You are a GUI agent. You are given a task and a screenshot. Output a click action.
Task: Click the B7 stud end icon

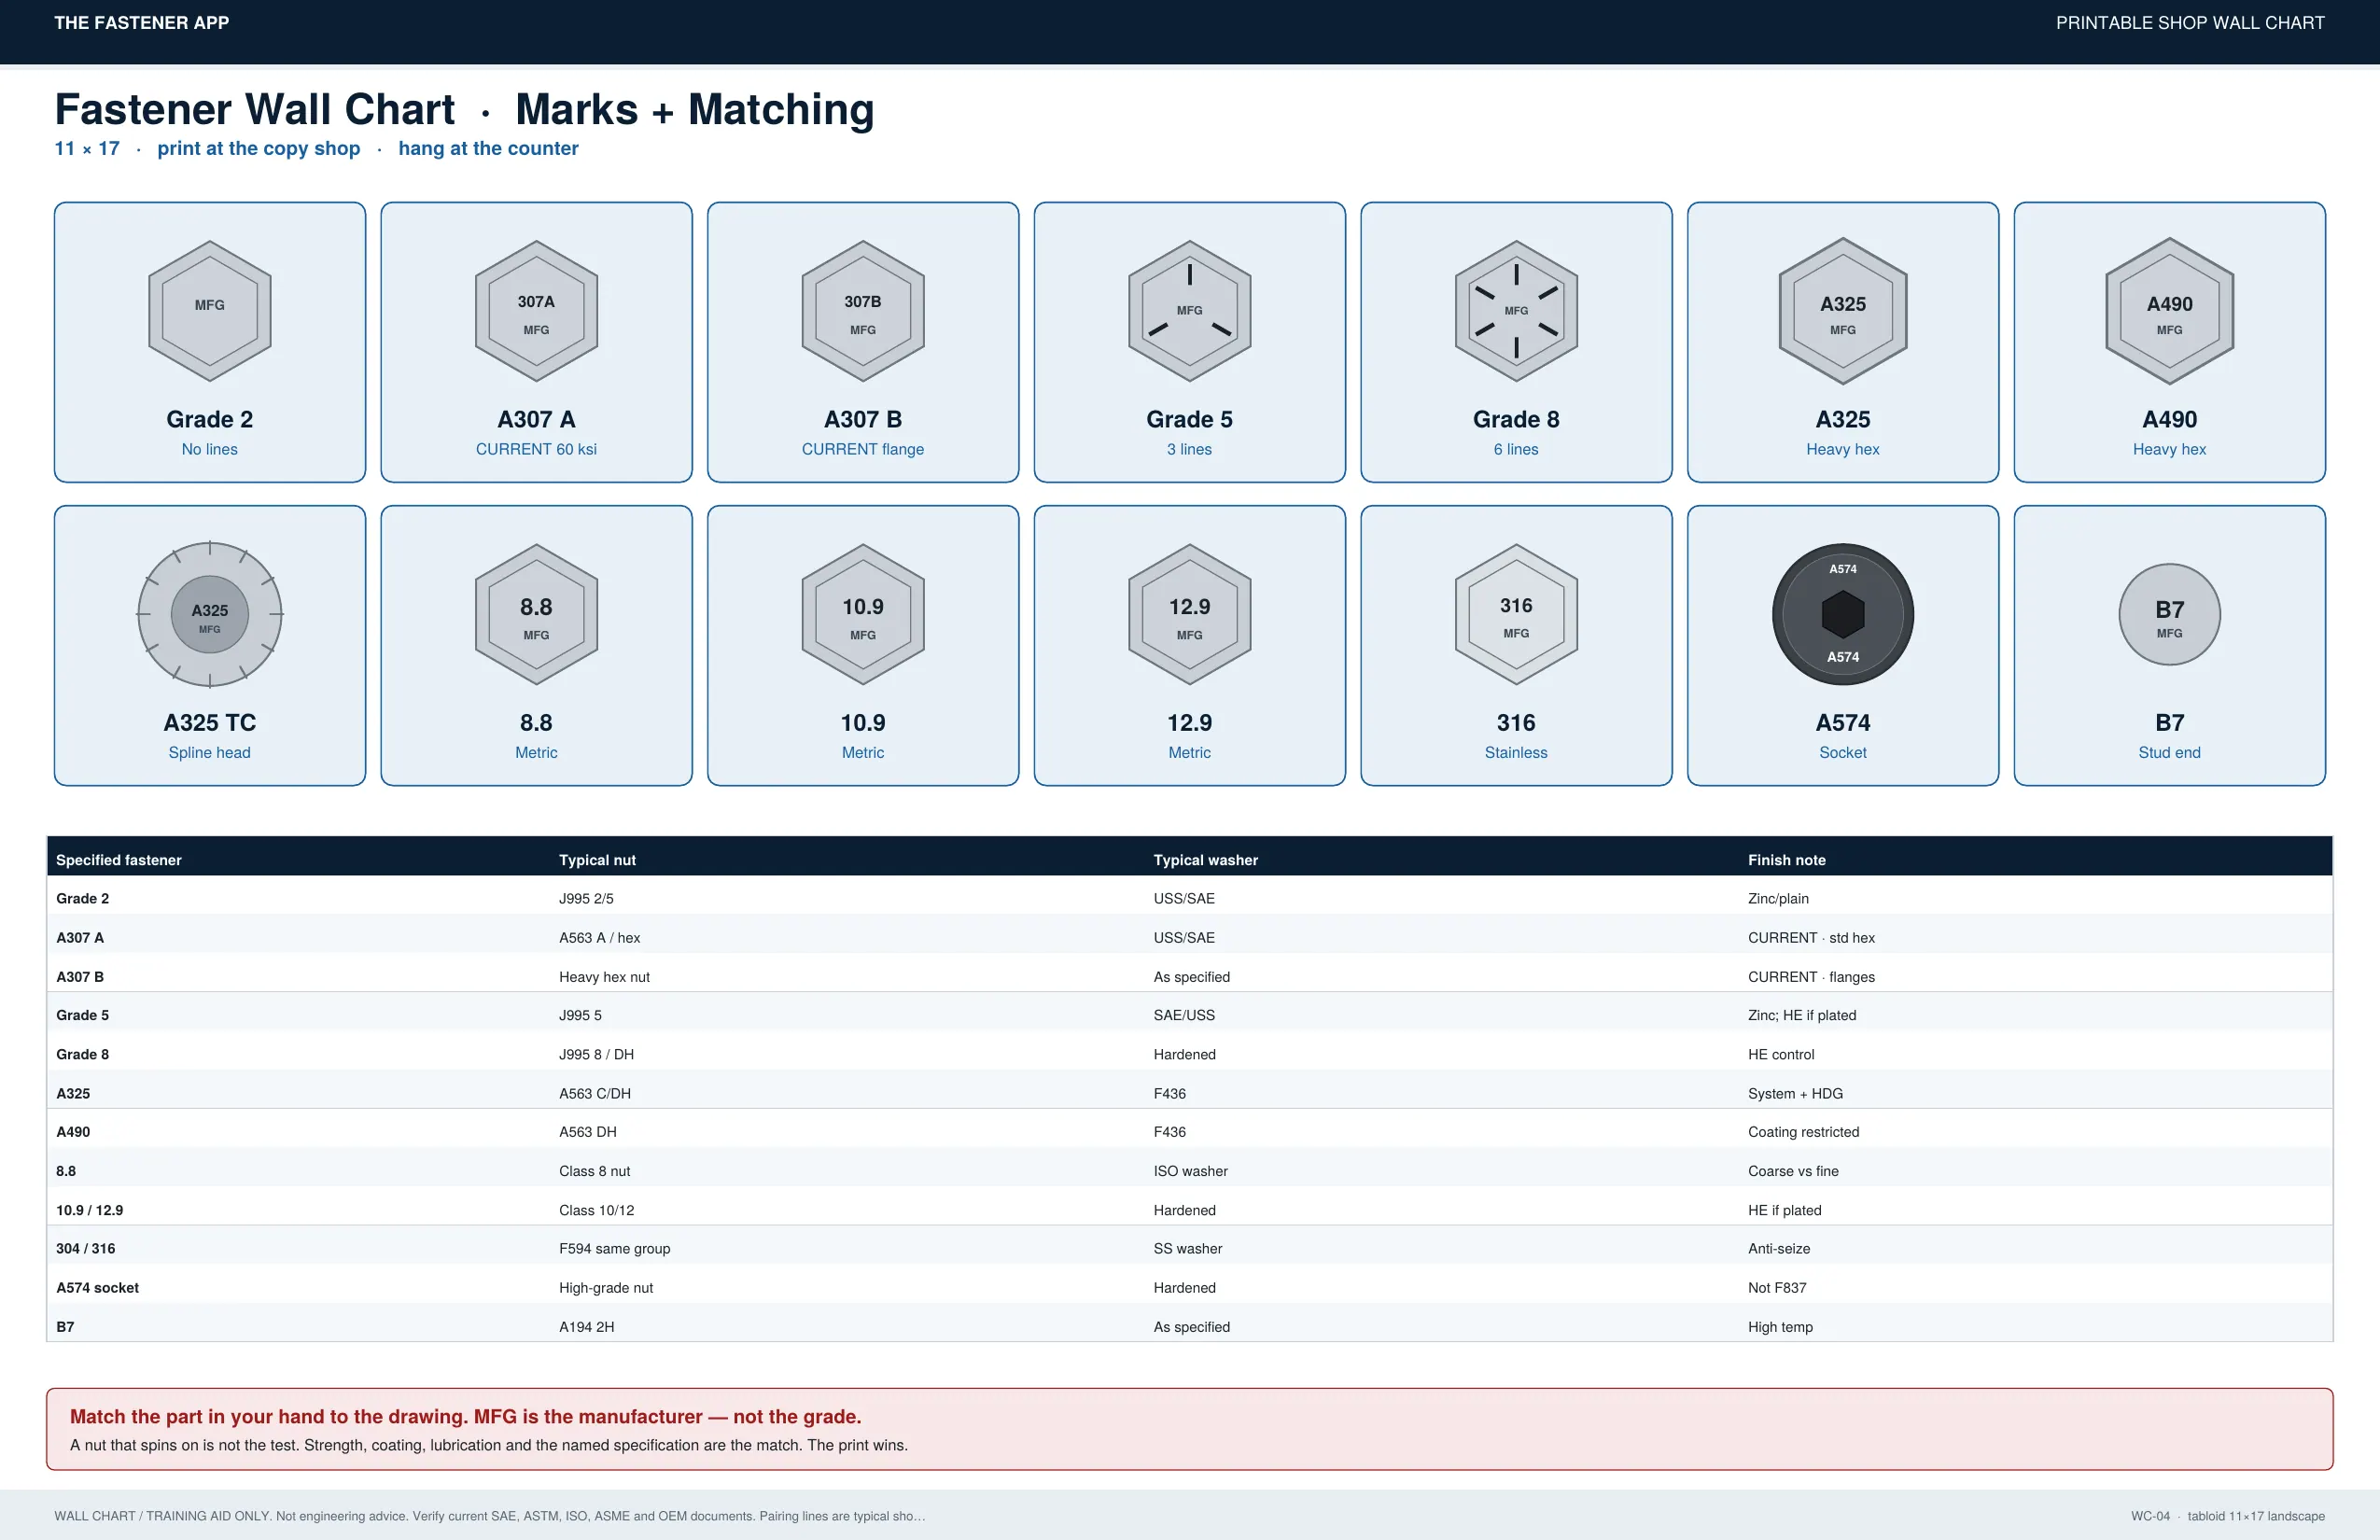[x=2169, y=614]
